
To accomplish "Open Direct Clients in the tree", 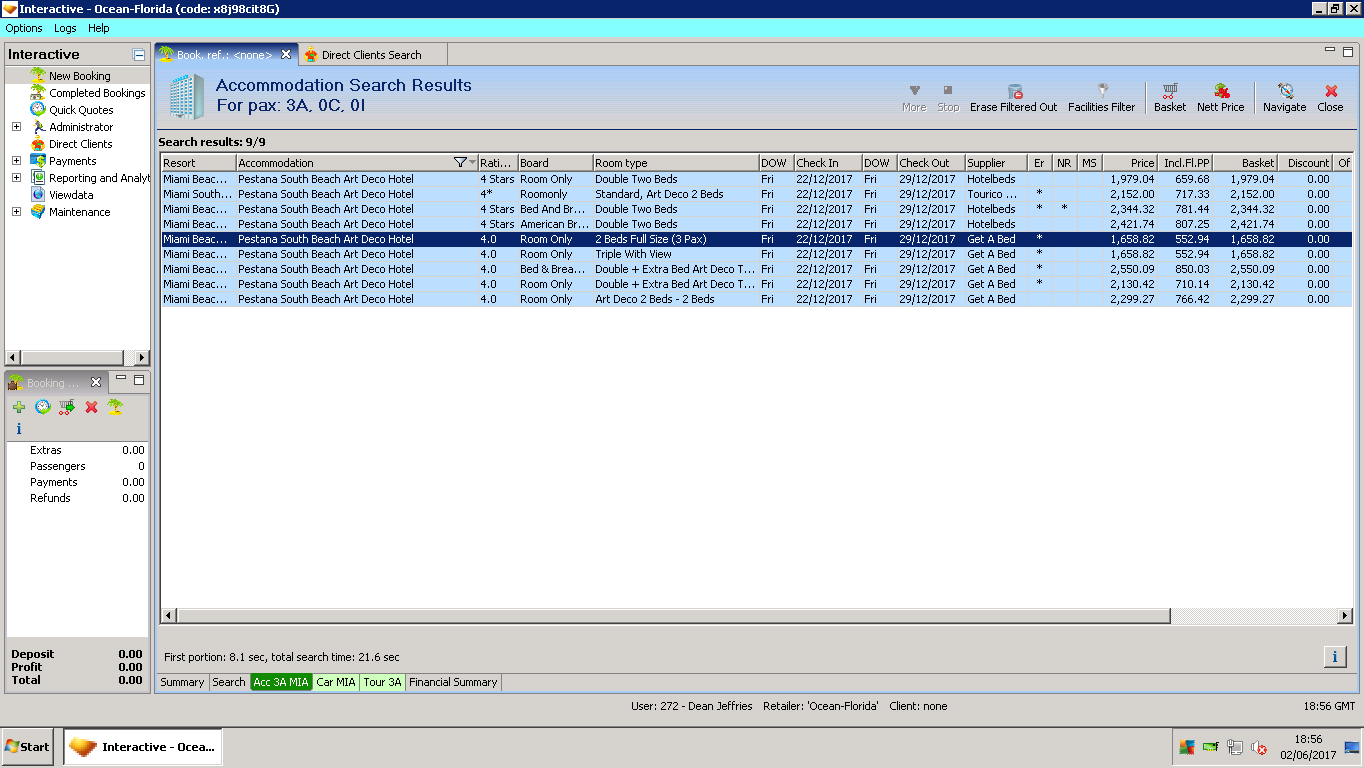I will [80, 144].
